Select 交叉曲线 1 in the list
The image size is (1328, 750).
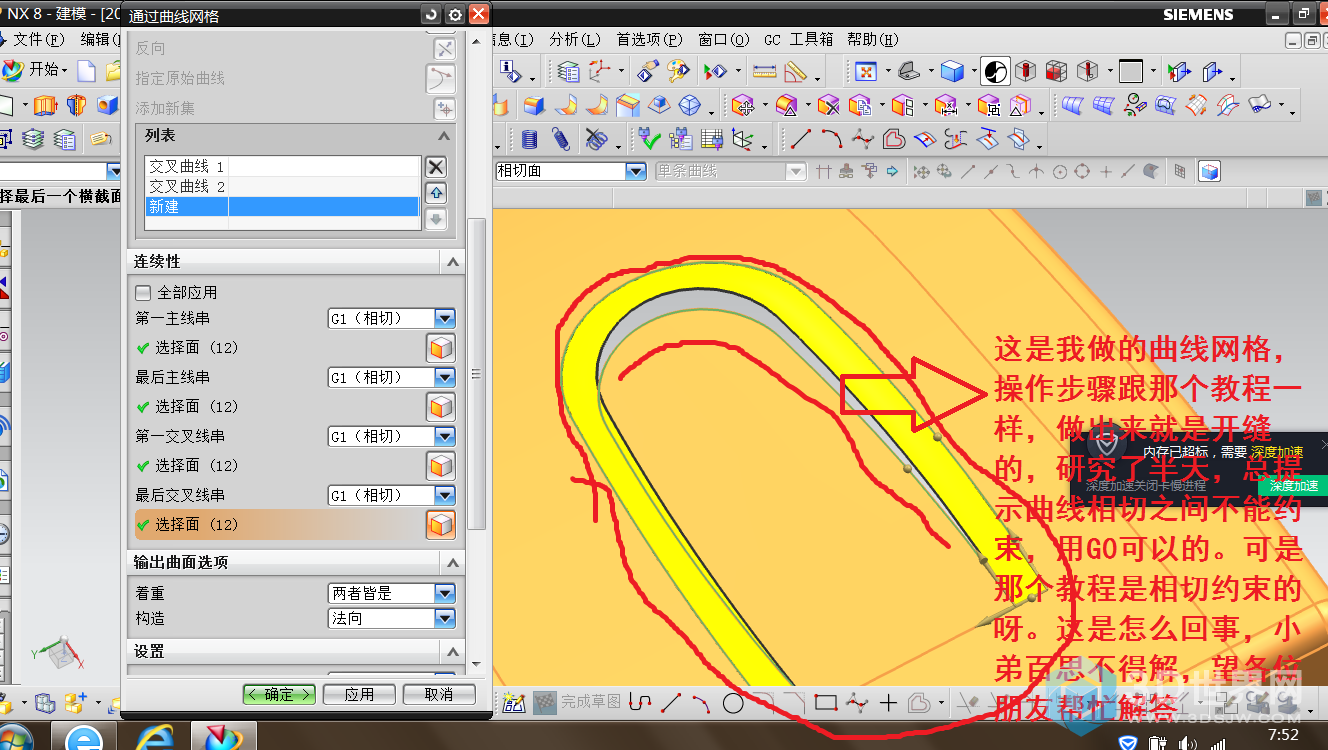[283, 167]
